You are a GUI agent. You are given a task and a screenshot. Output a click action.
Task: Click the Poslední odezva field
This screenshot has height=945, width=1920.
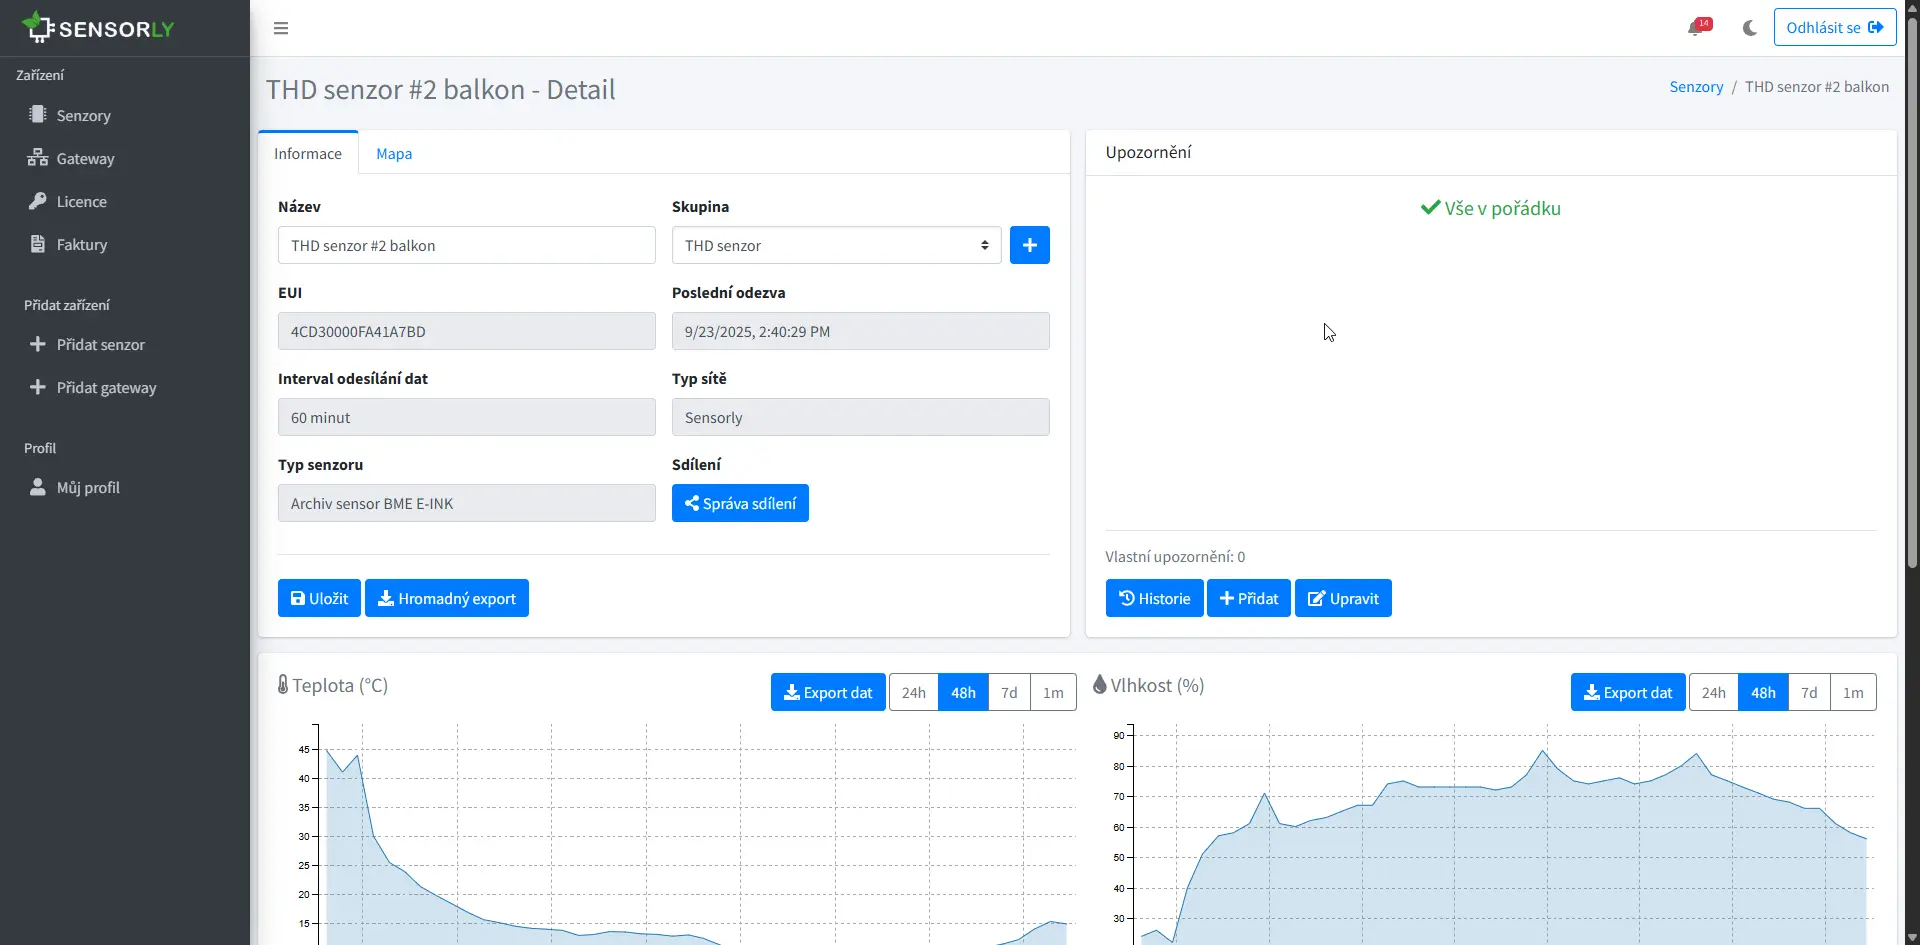tap(861, 331)
